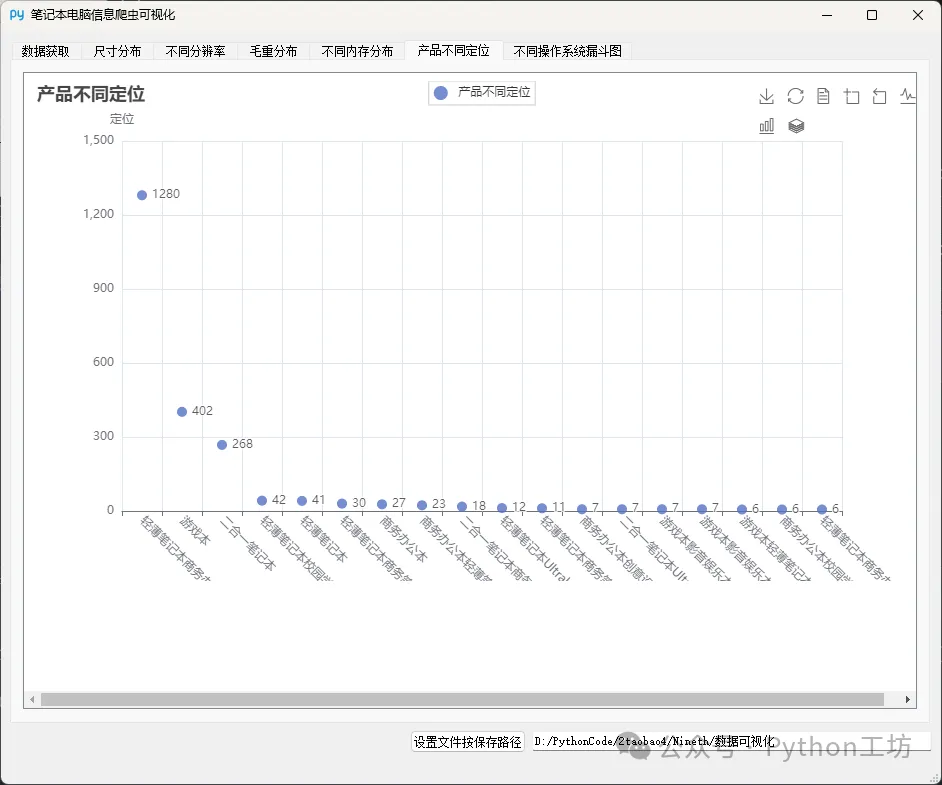This screenshot has height=785, width=942.
Task: Click the horizontal scrollbar thumb
Action: (x=462, y=700)
